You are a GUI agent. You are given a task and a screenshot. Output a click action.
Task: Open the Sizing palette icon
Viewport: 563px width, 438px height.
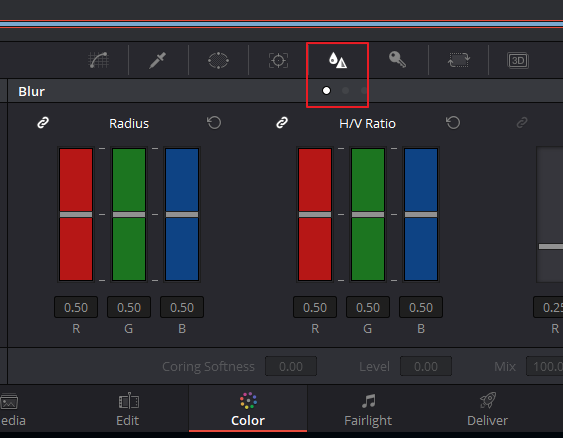pos(459,60)
